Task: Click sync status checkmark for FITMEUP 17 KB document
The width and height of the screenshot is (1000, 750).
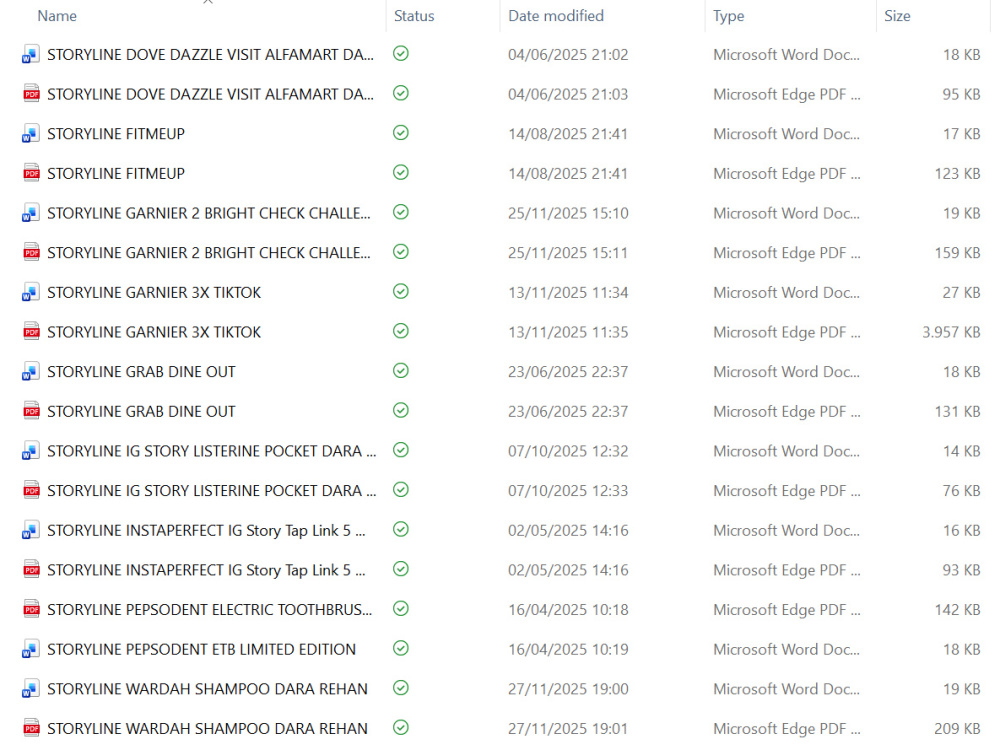Action: tap(401, 133)
